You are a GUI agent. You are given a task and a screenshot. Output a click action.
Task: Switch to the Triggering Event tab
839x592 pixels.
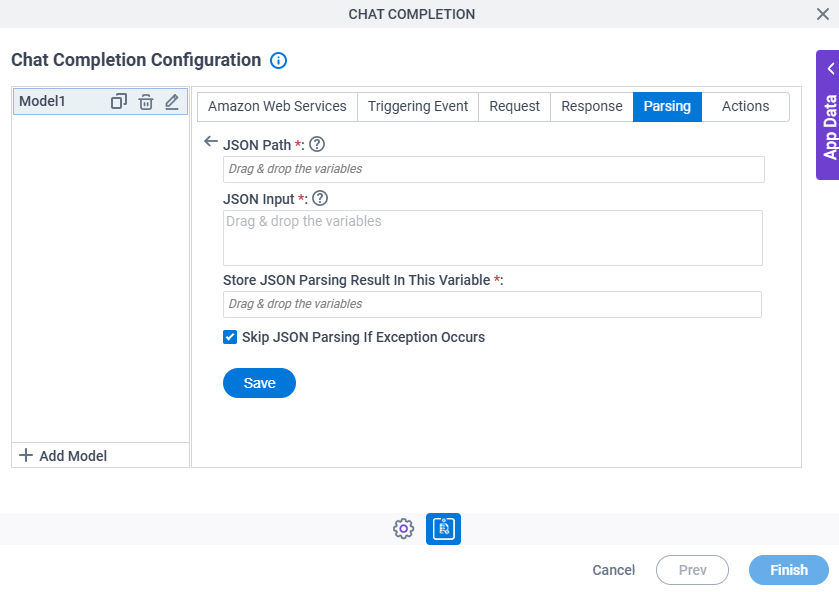point(418,107)
